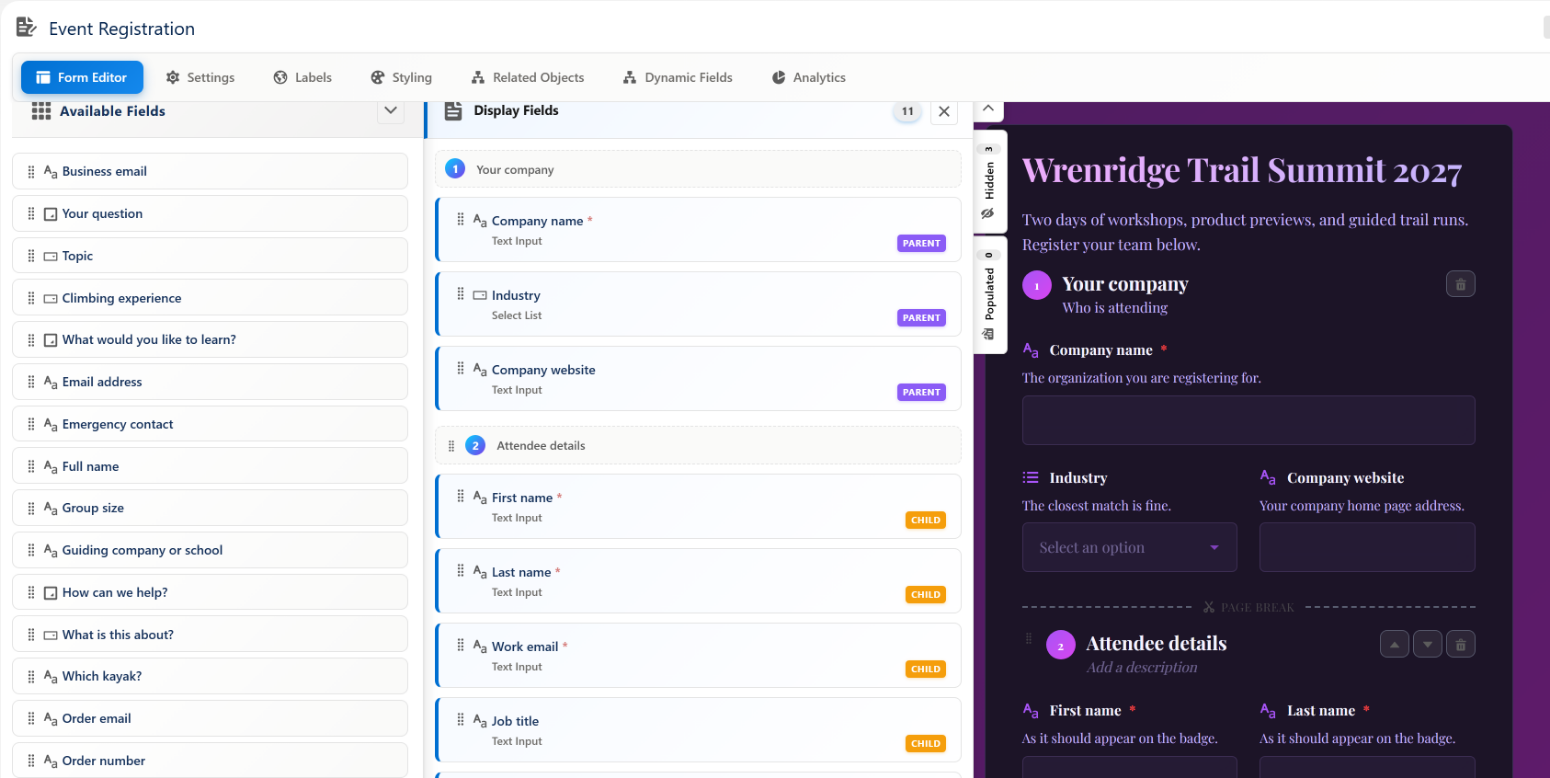
Task: Move the Attendee details section up
Action: tap(1395, 644)
